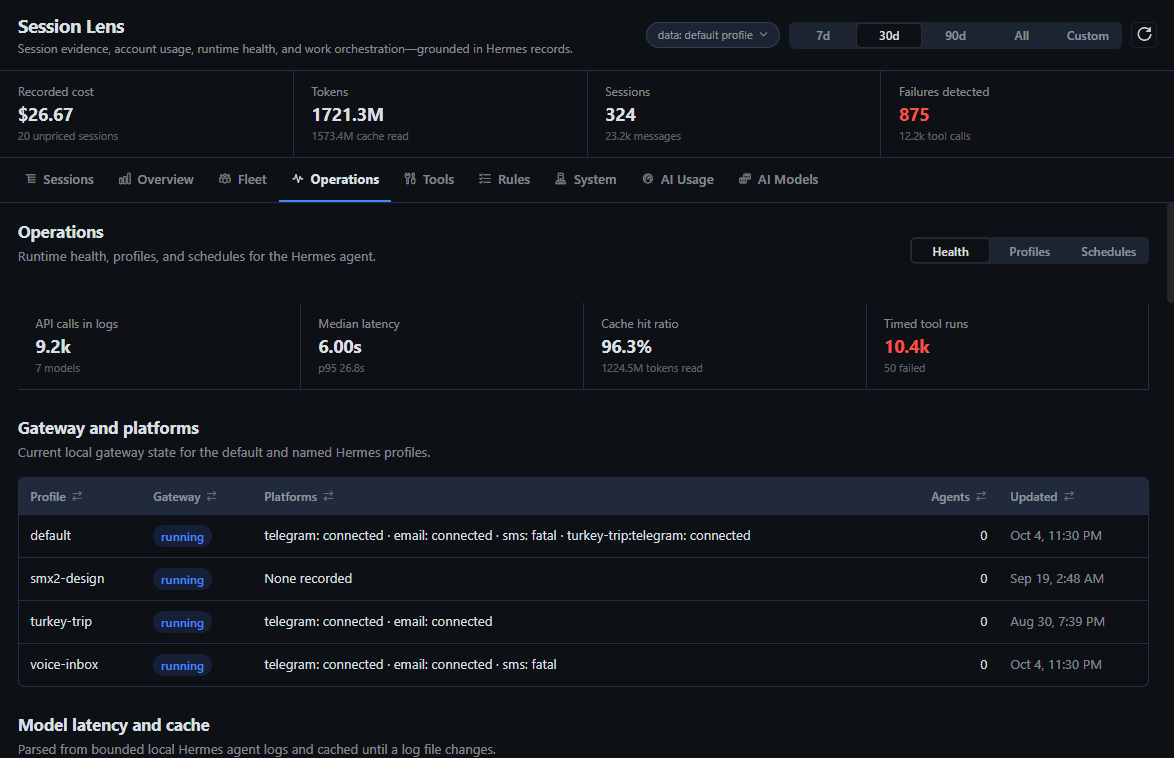Click the AI Models tab icon
This screenshot has height=758, width=1174.
click(744, 179)
